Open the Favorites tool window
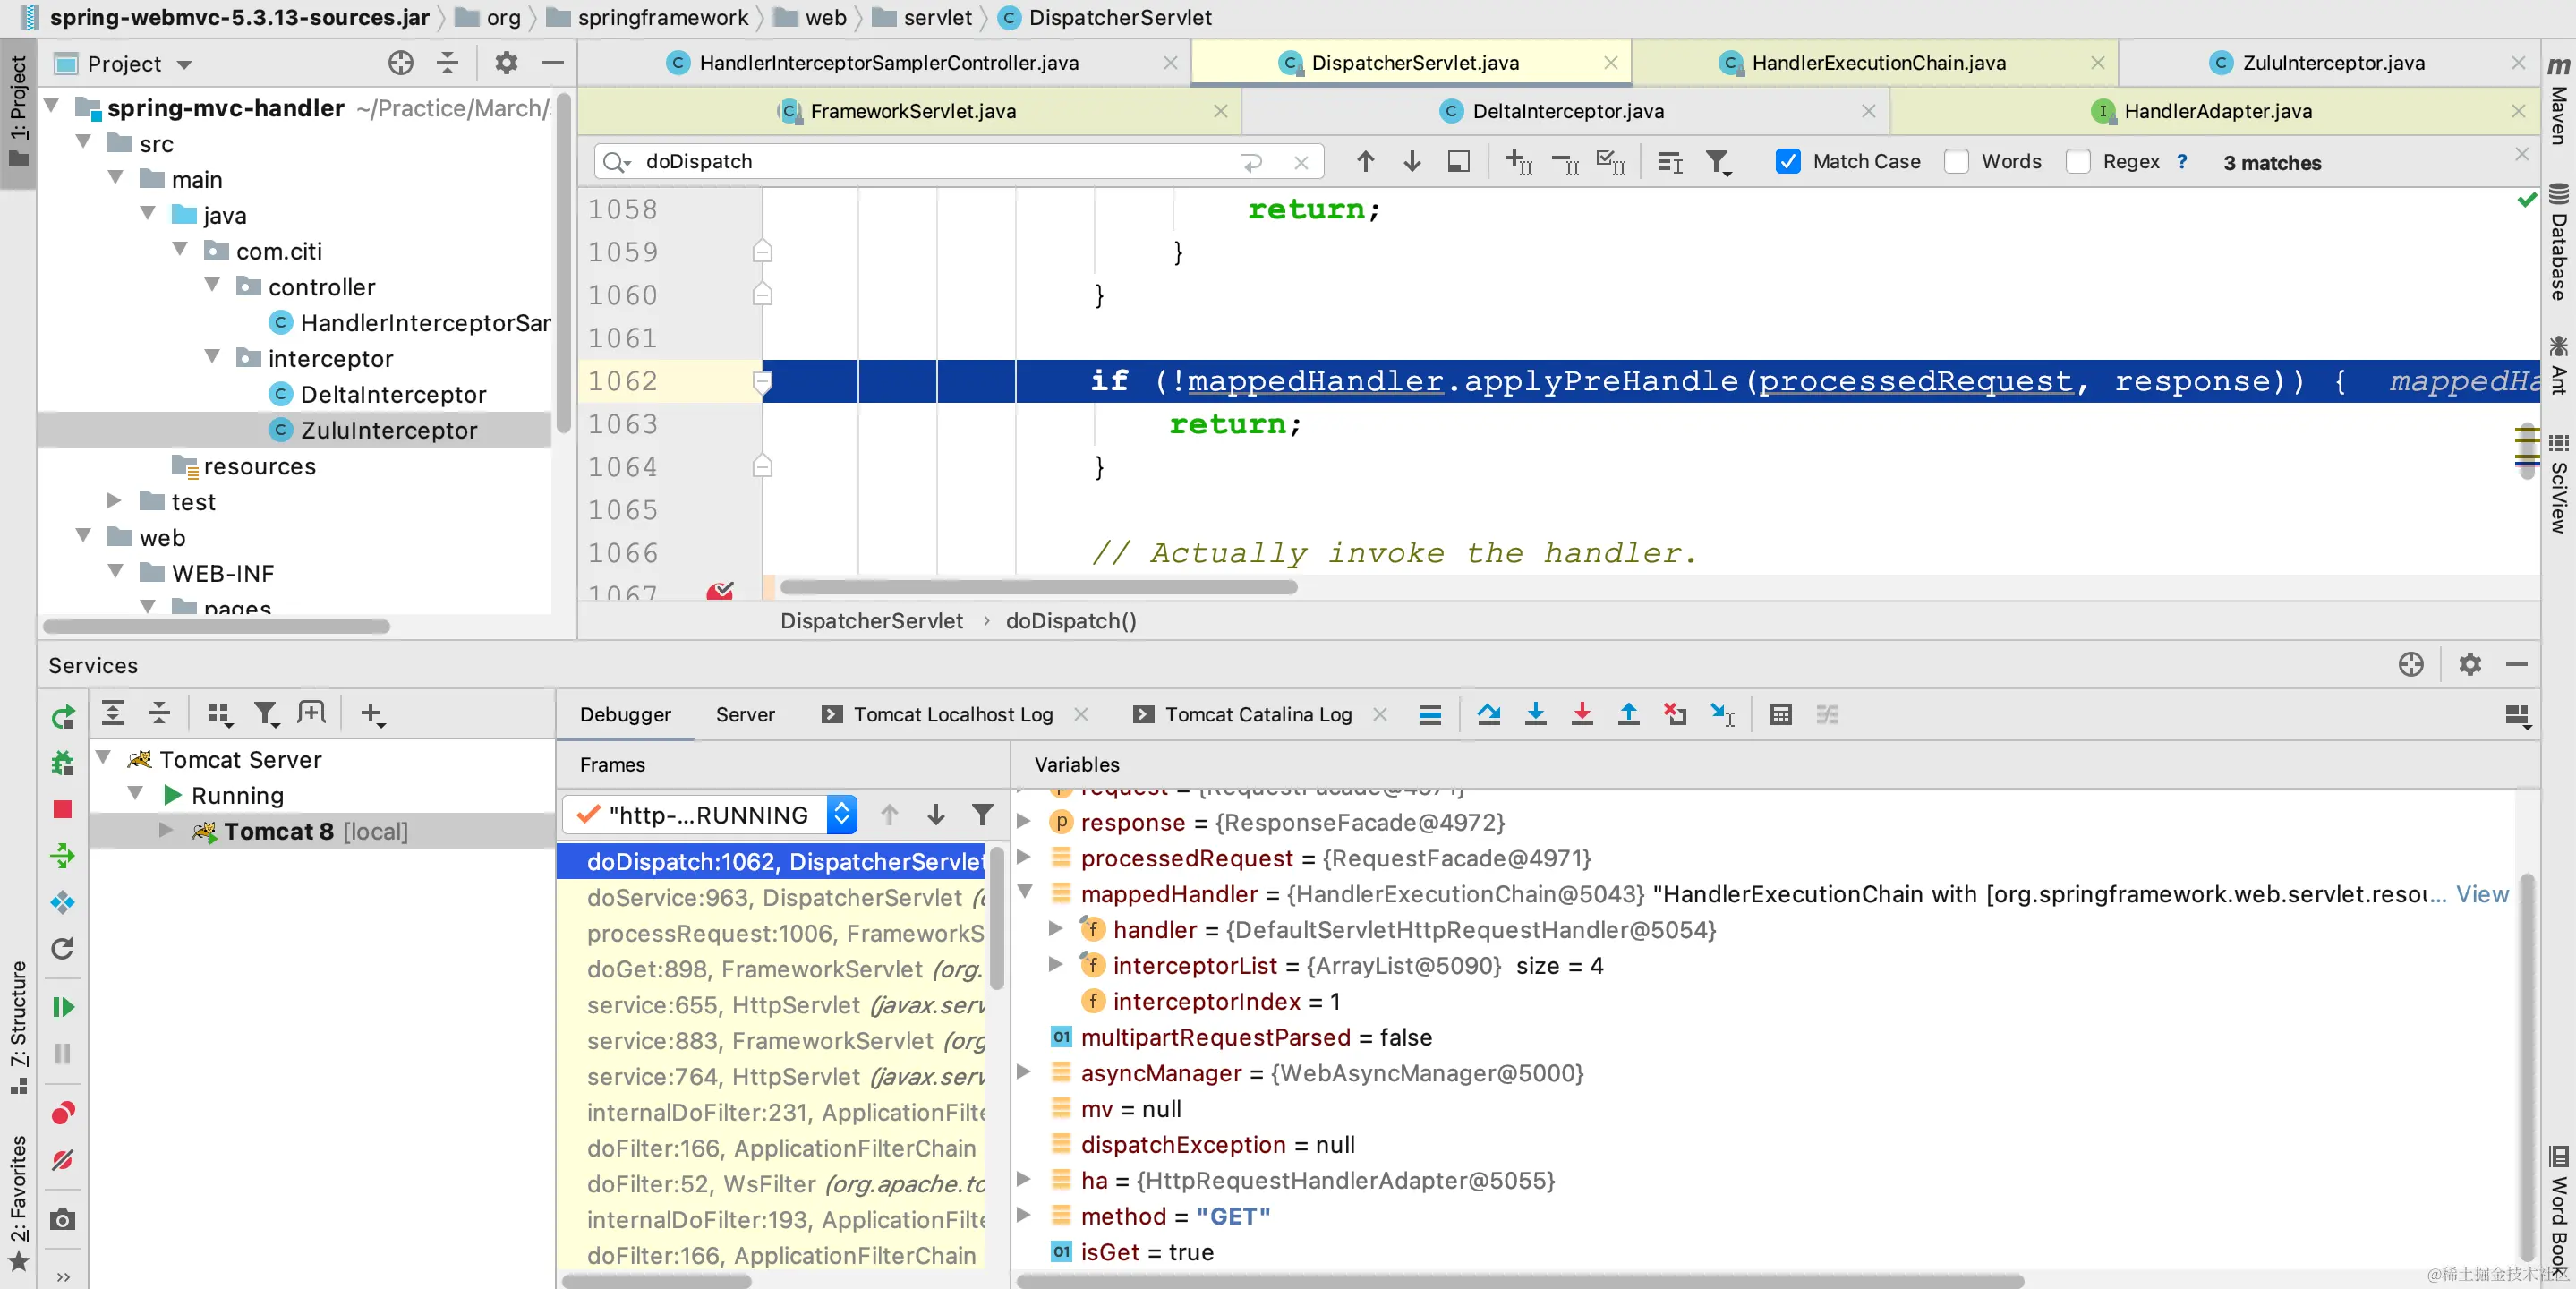 pos(18,1202)
